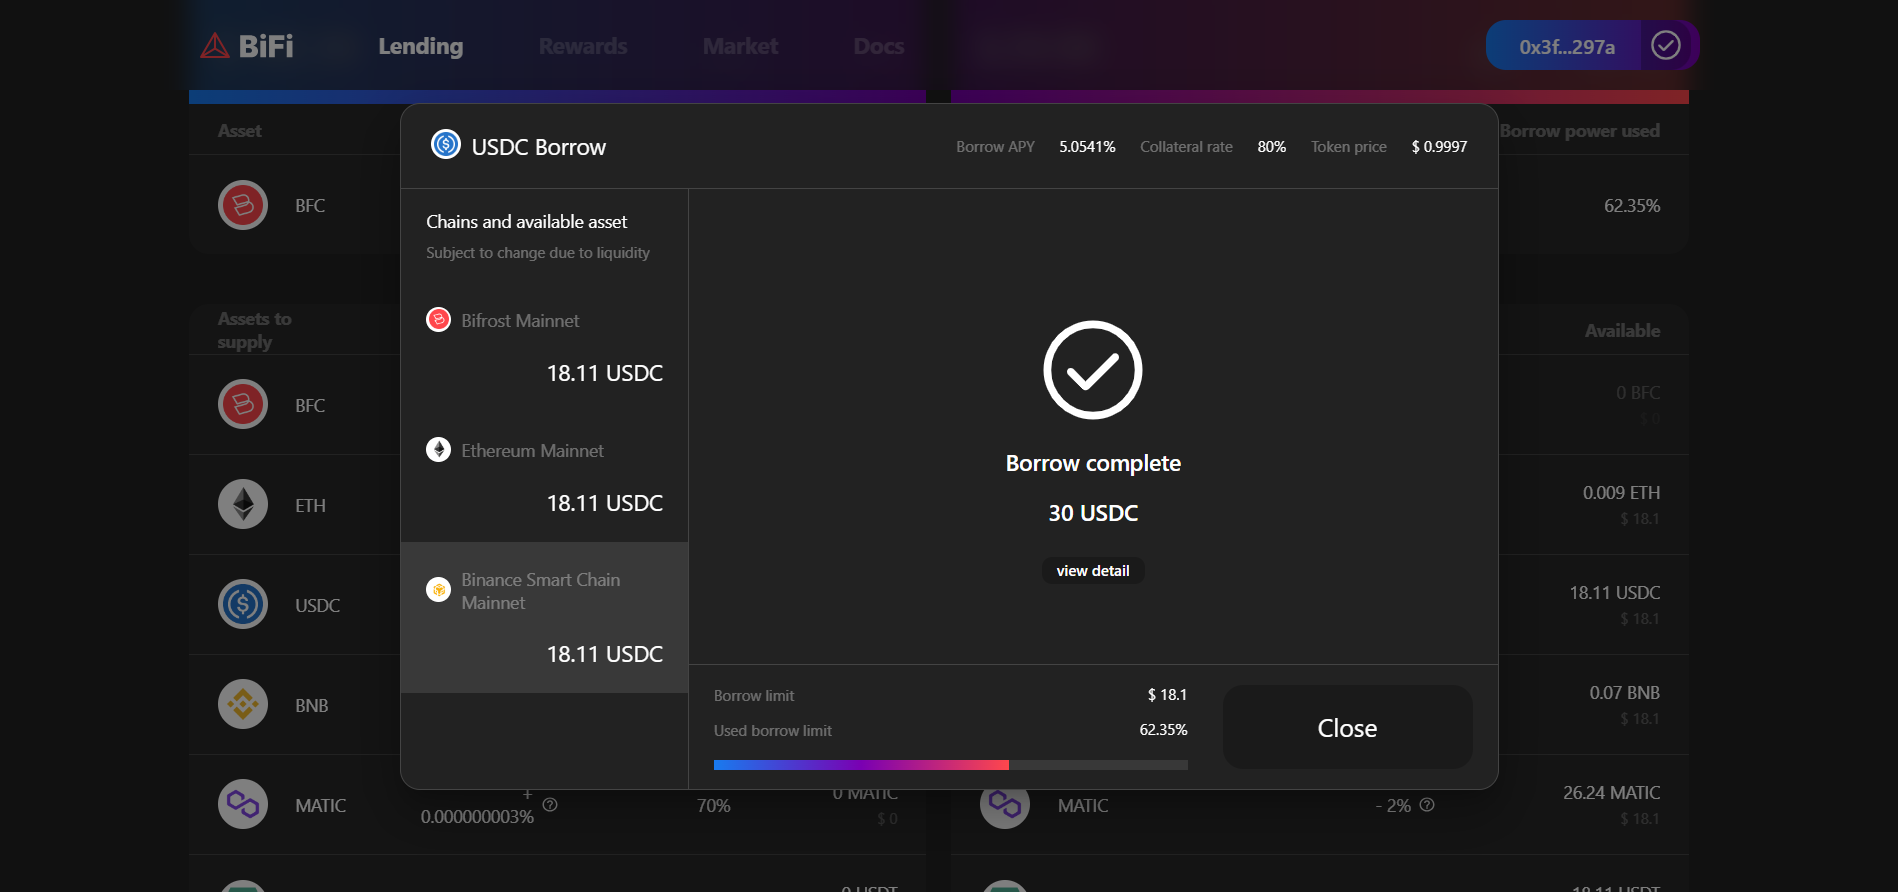Click the MATIC token icon on the left
The image size is (1898, 892).
pyautogui.click(x=243, y=804)
